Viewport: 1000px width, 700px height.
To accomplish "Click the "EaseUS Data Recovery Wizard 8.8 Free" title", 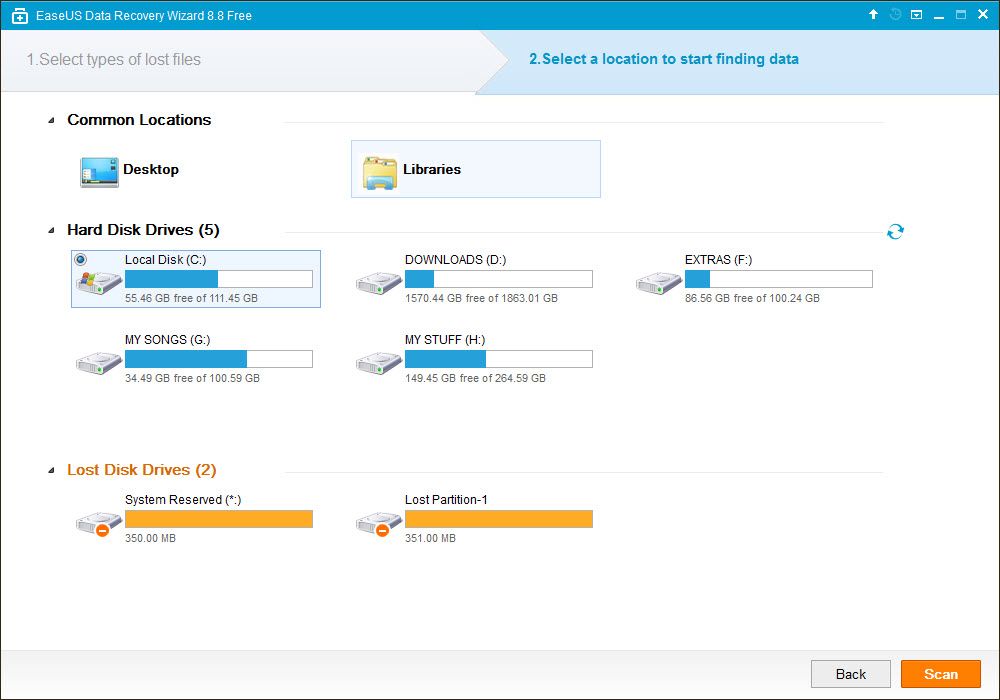I will [x=143, y=16].
